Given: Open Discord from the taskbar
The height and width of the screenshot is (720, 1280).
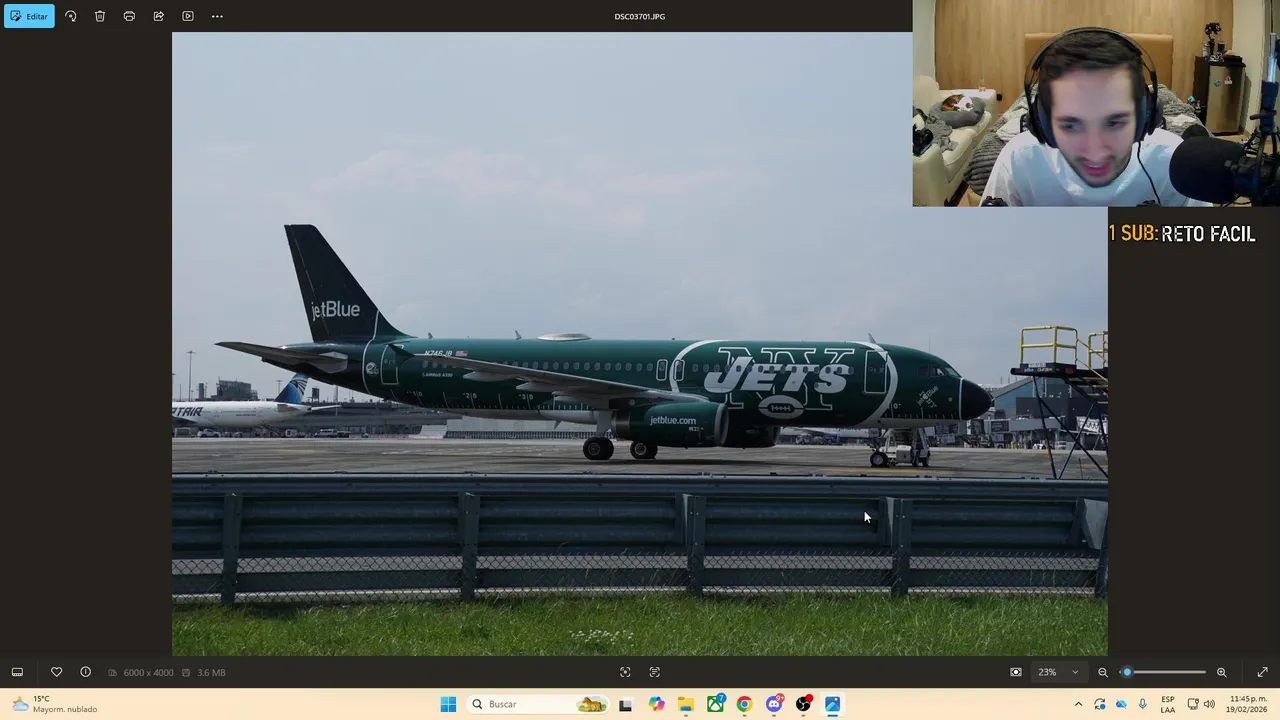Looking at the screenshot, I should coord(774,704).
